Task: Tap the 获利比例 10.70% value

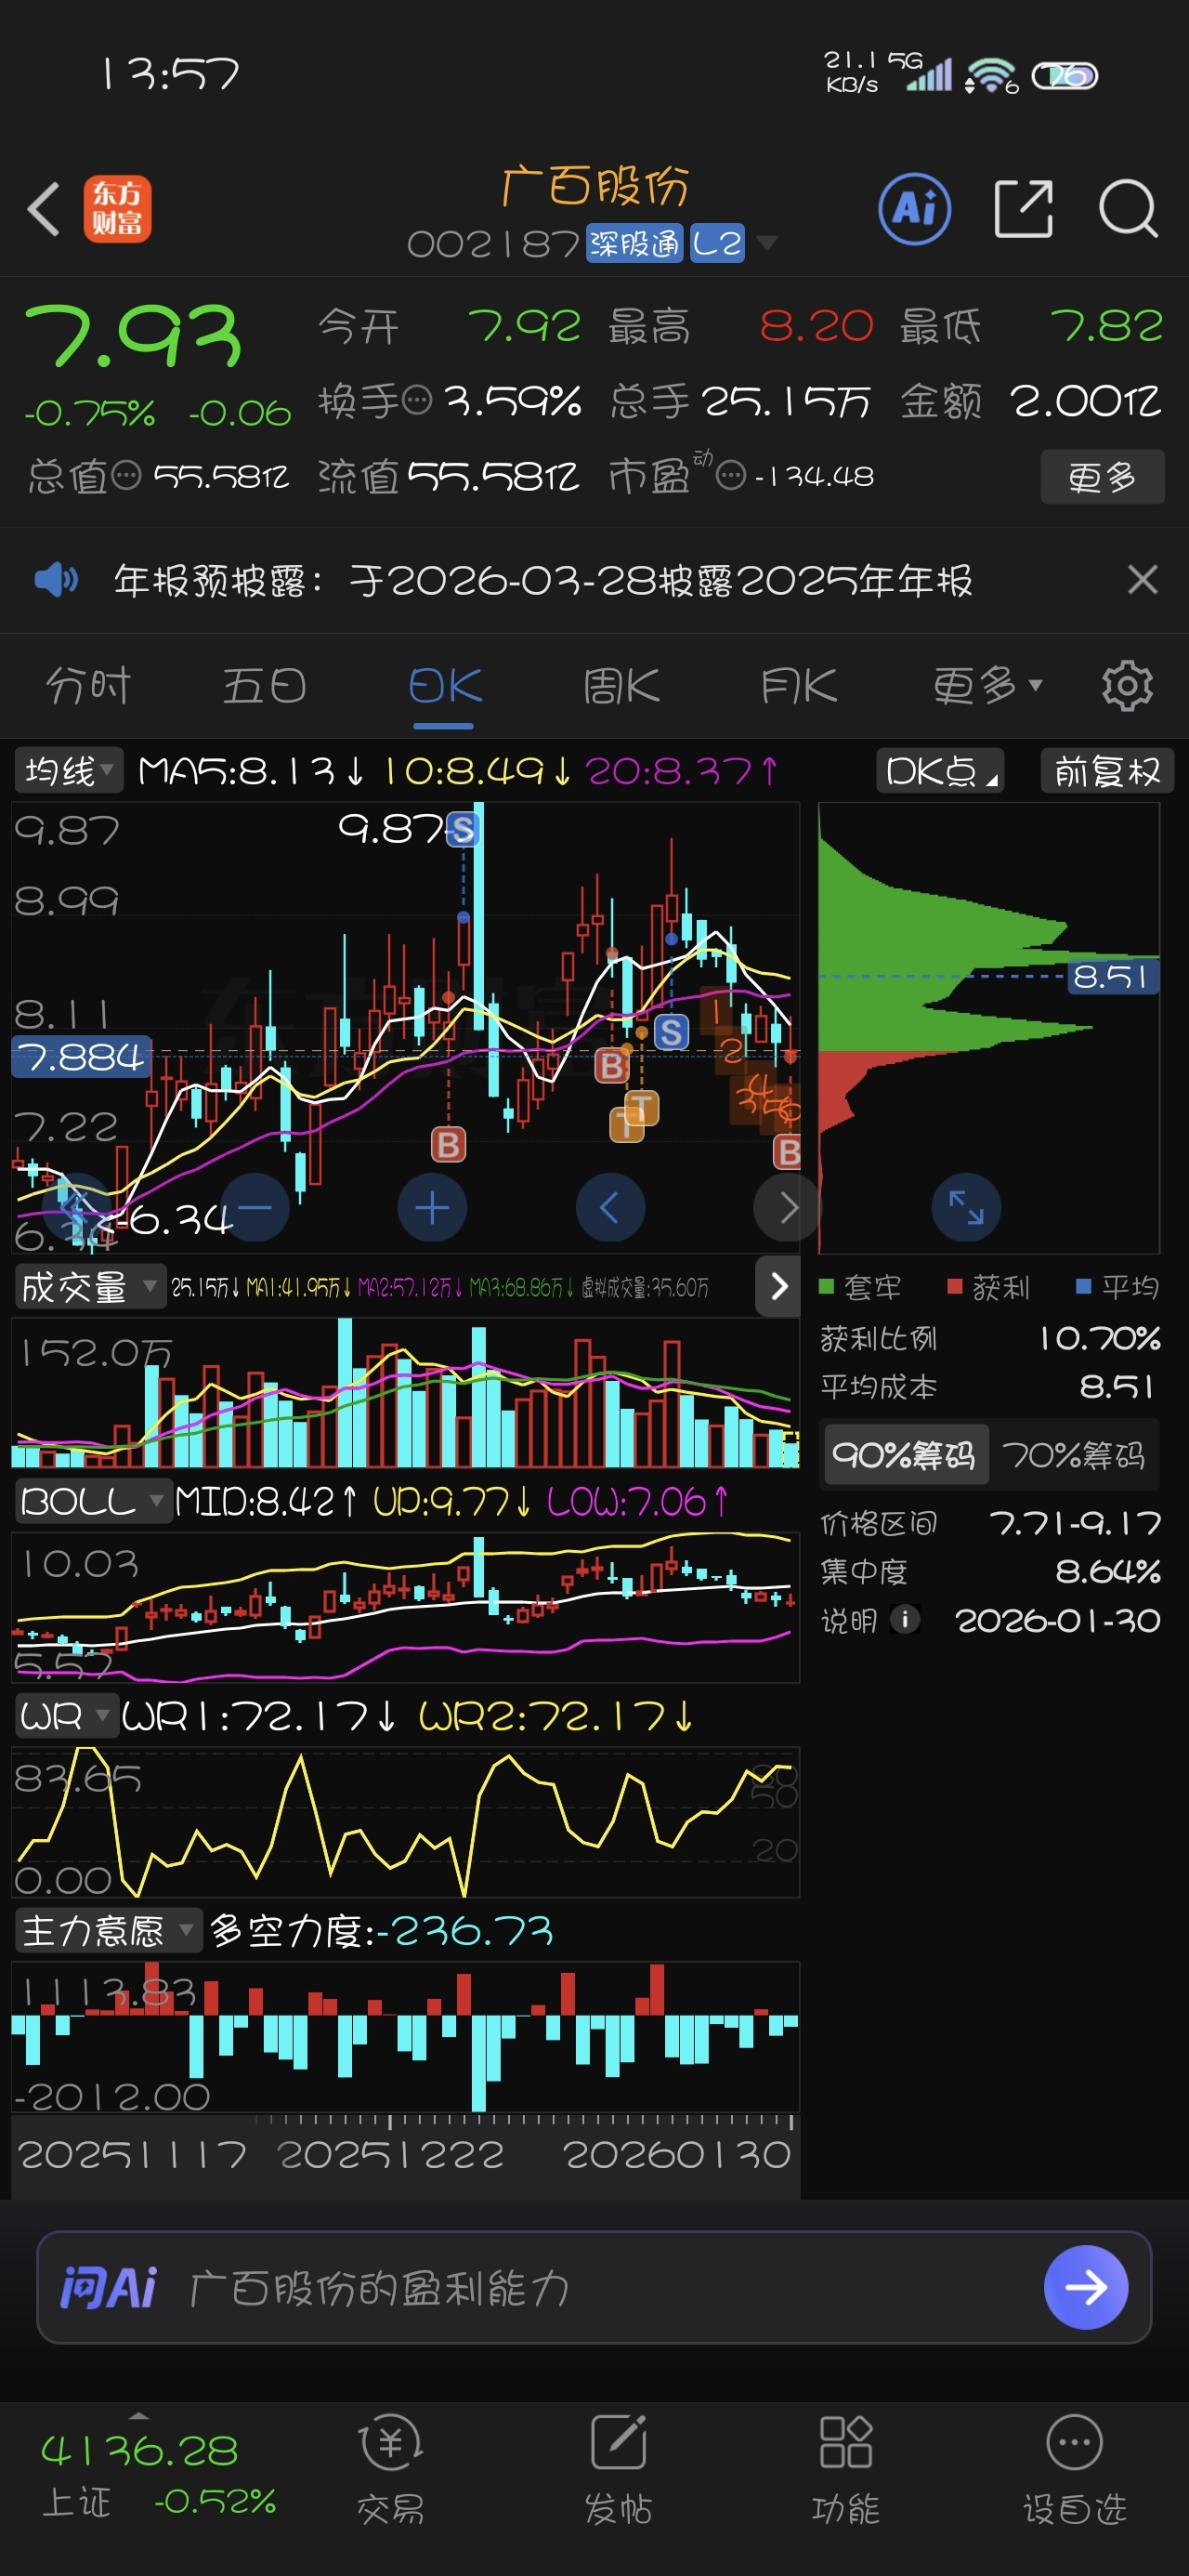Action: pyautogui.click(x=1099, y=1338)
